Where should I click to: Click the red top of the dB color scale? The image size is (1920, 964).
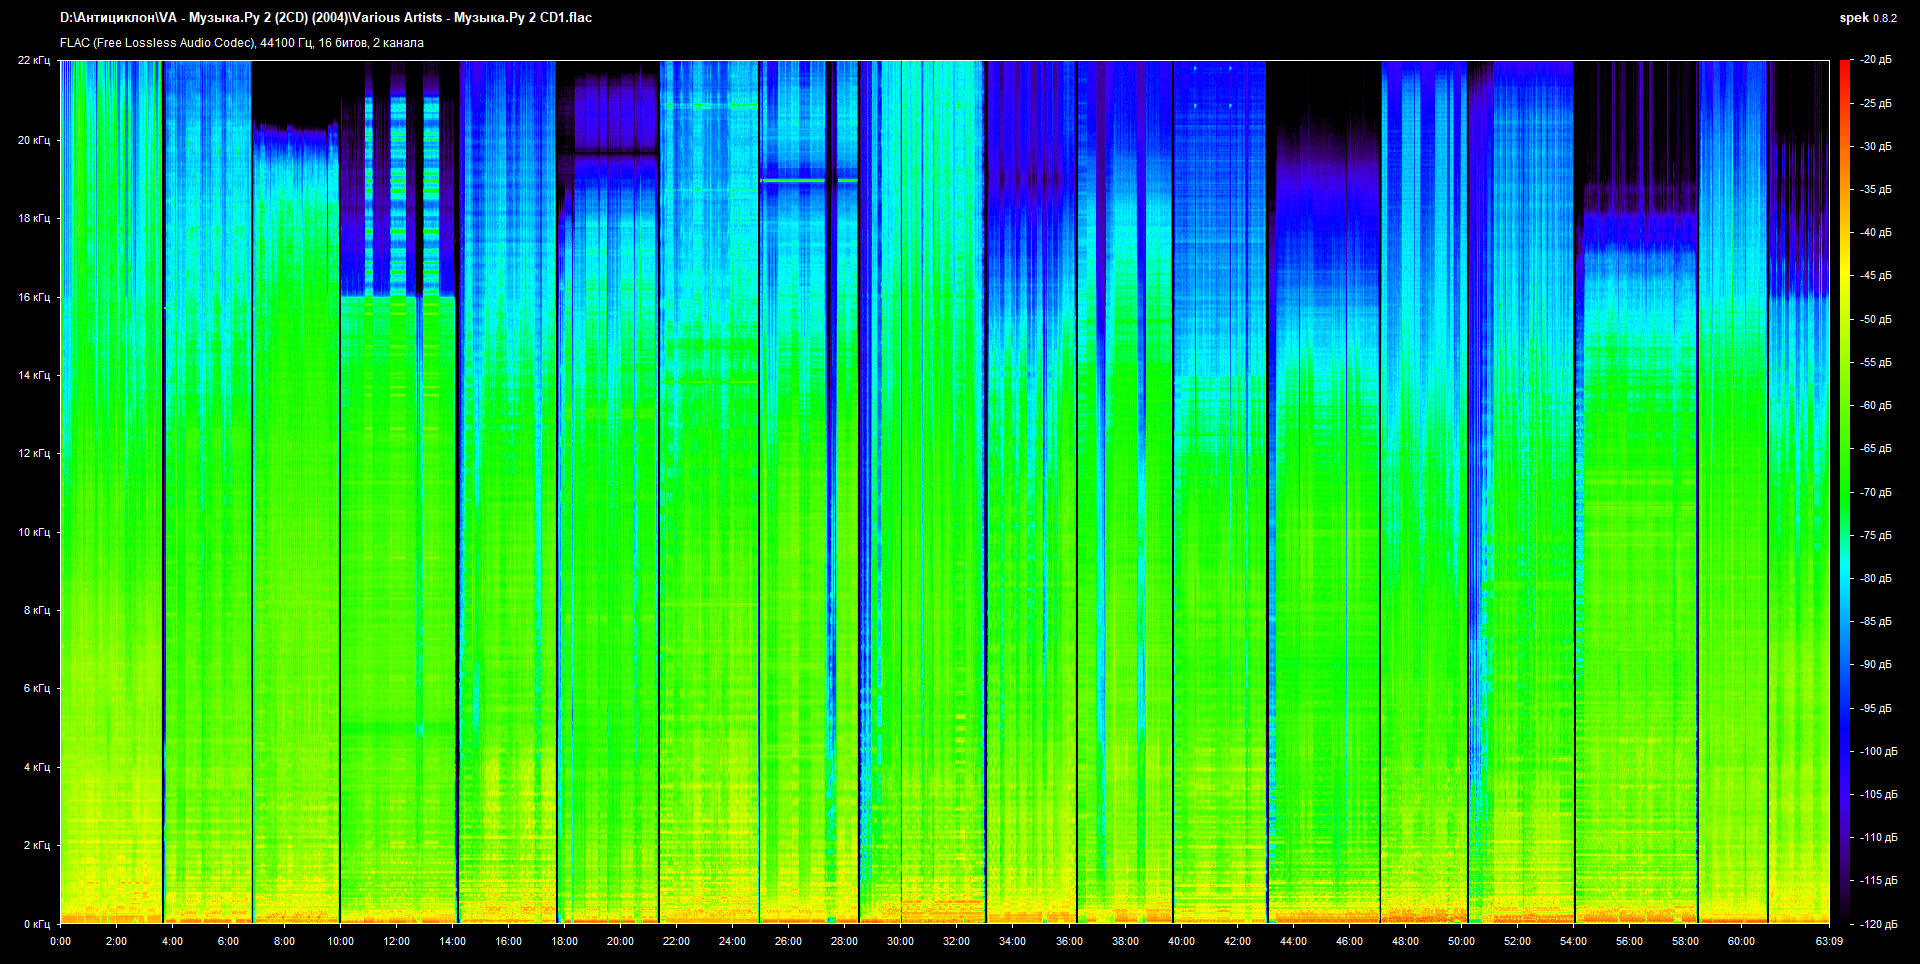point(1844,66)
